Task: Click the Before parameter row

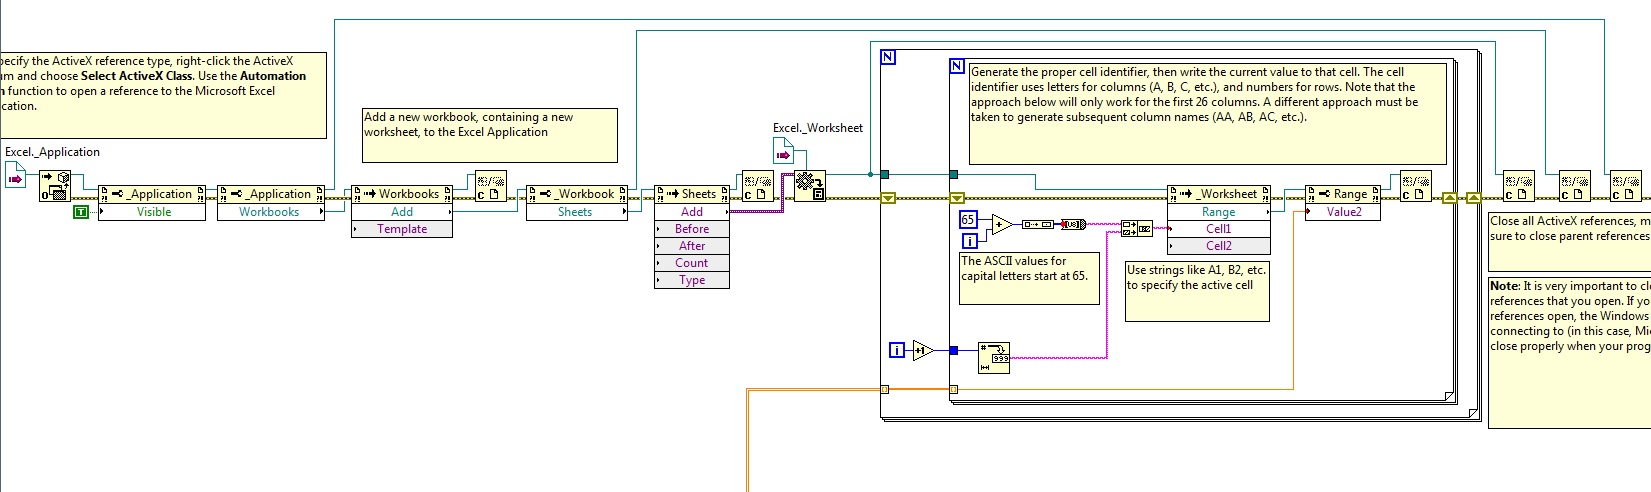Action: (692, 229)
